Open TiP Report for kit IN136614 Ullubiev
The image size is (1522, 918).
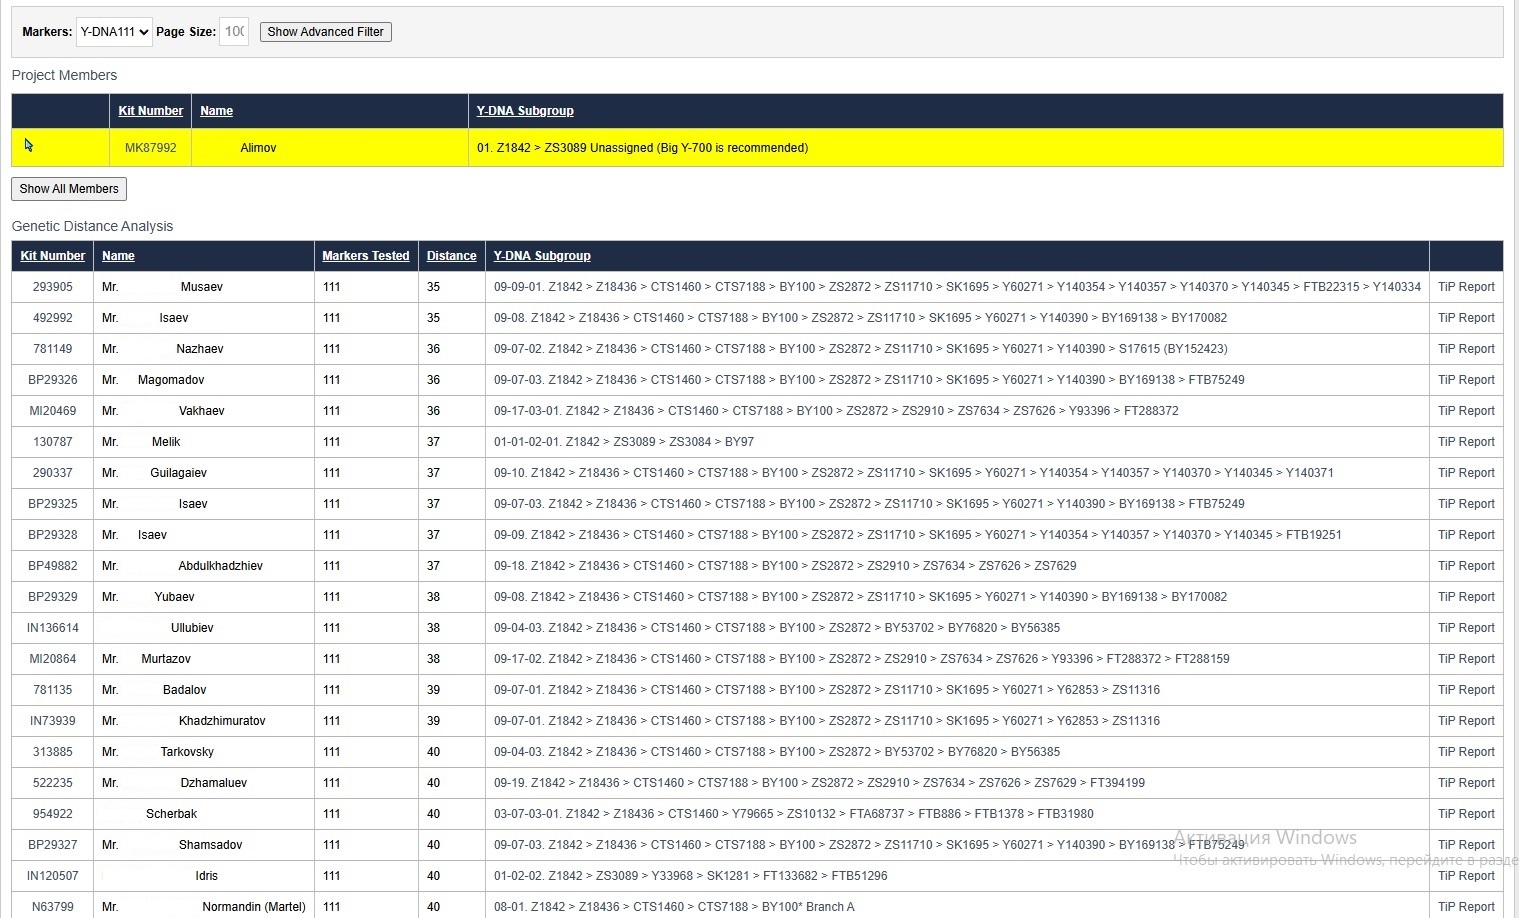click(1466, 628)
